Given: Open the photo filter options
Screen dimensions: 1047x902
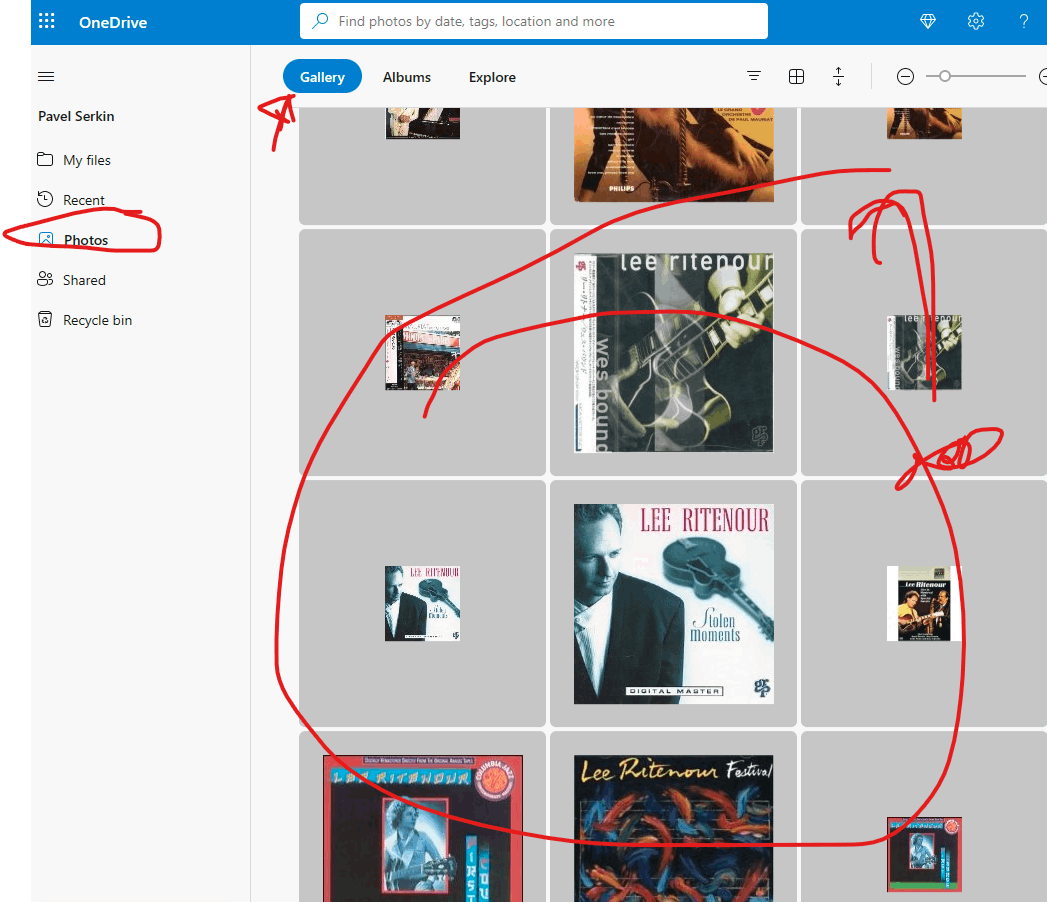Looking at the screenshot, I should pos(753,76).
